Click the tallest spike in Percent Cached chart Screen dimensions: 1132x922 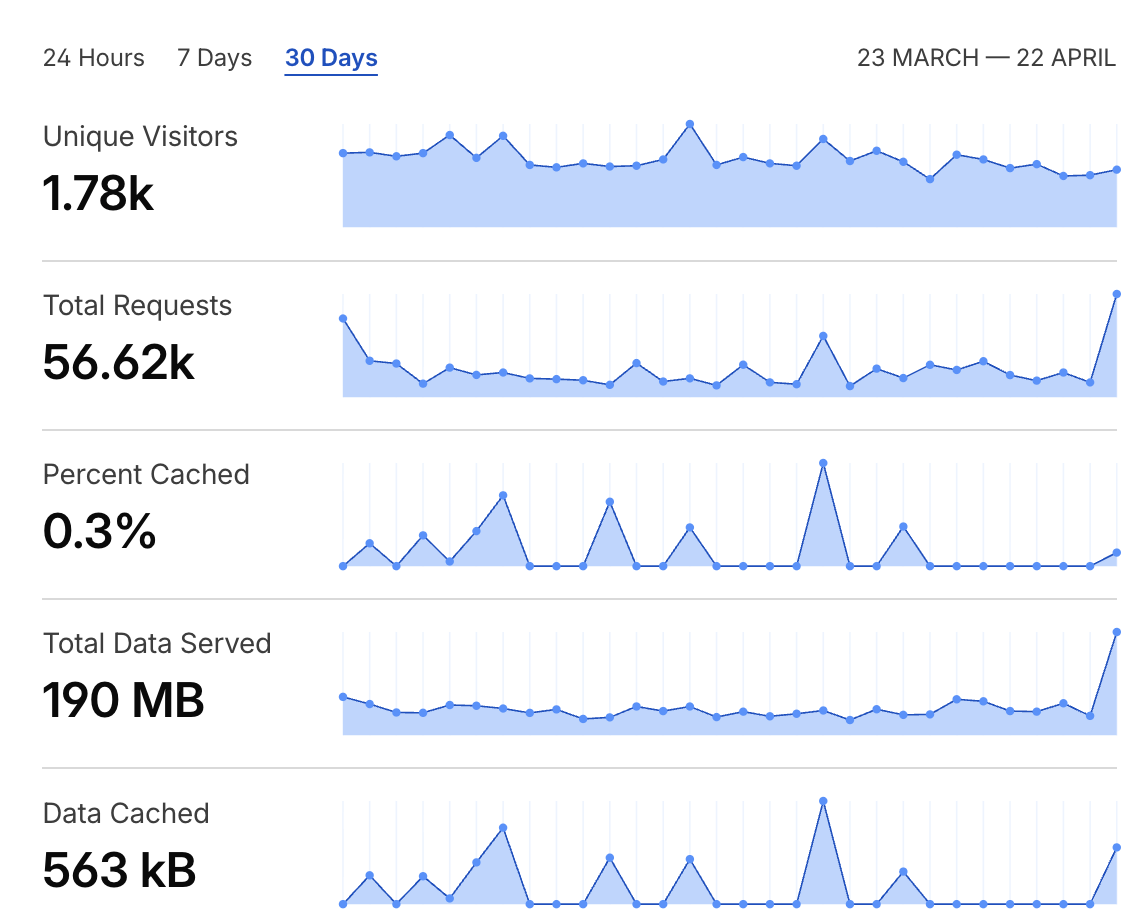click(x=823, y=463)
